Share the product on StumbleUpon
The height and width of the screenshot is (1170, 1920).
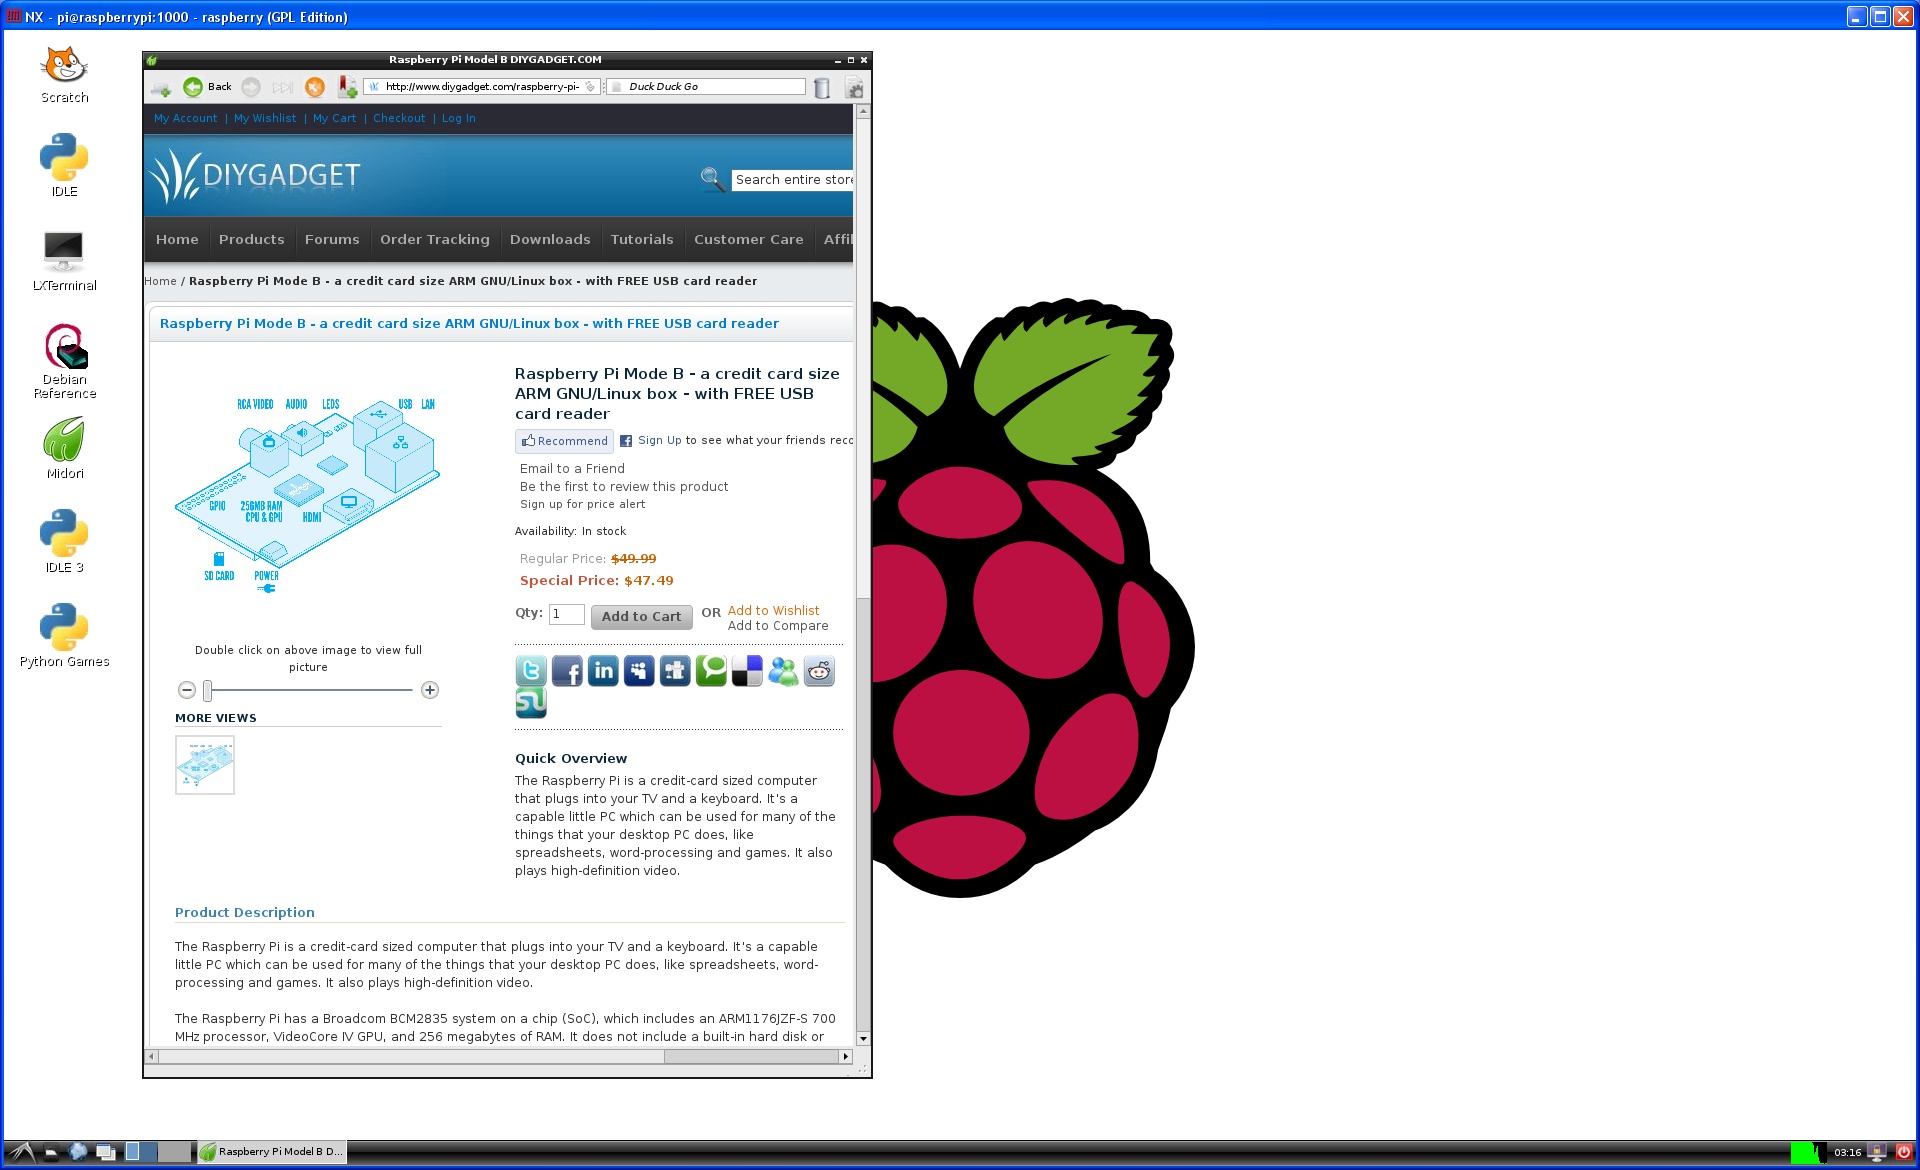531,703
